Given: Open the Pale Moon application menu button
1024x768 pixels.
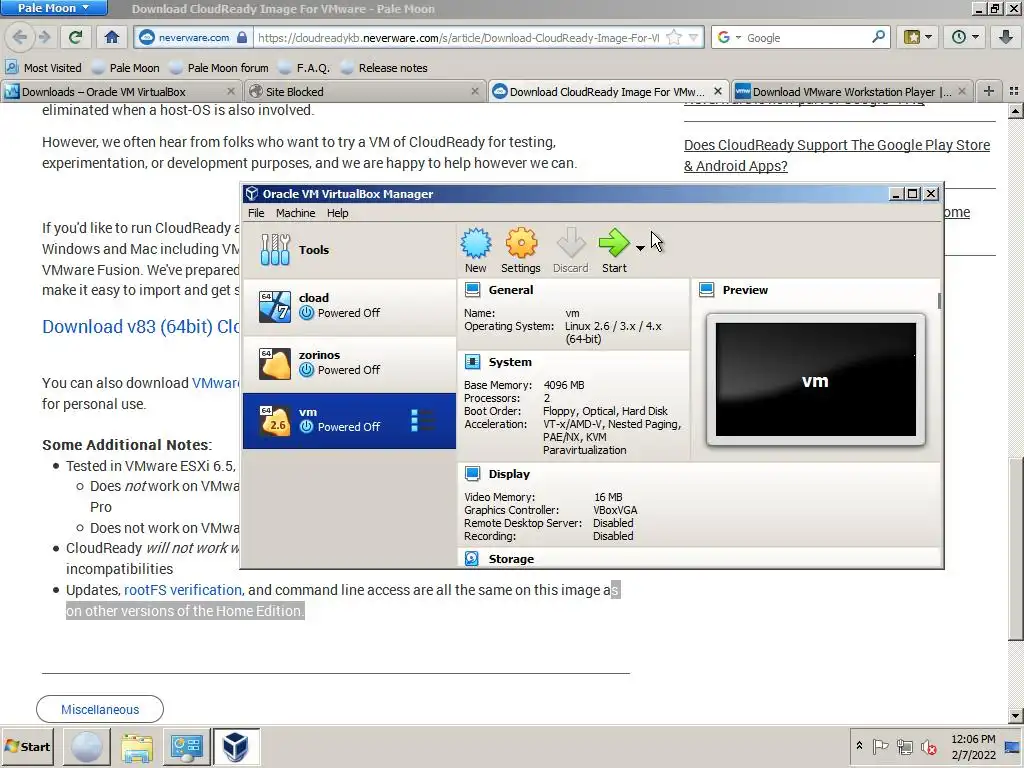Looking at the screenshot, I should pyautogui.click(x=54, y=8).
